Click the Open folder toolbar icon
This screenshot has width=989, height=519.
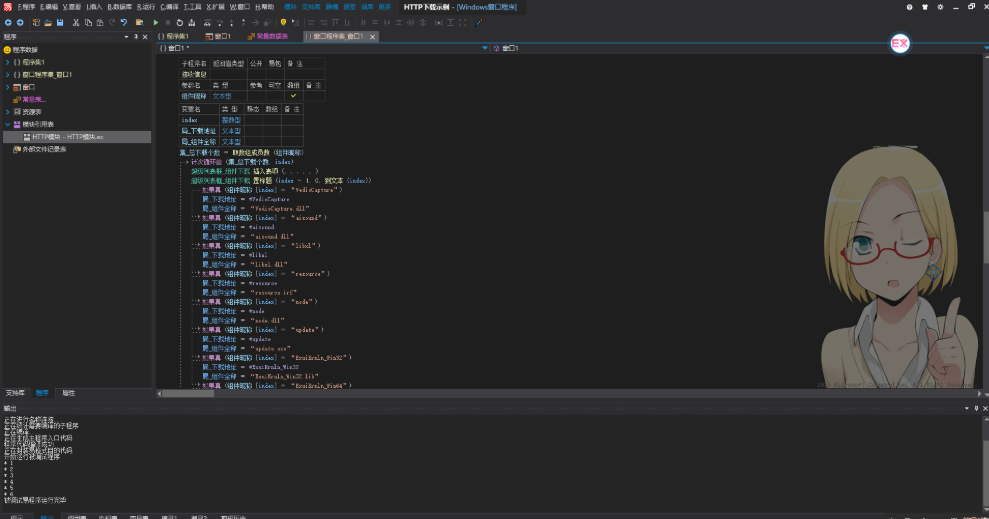[x=49, y=21]
